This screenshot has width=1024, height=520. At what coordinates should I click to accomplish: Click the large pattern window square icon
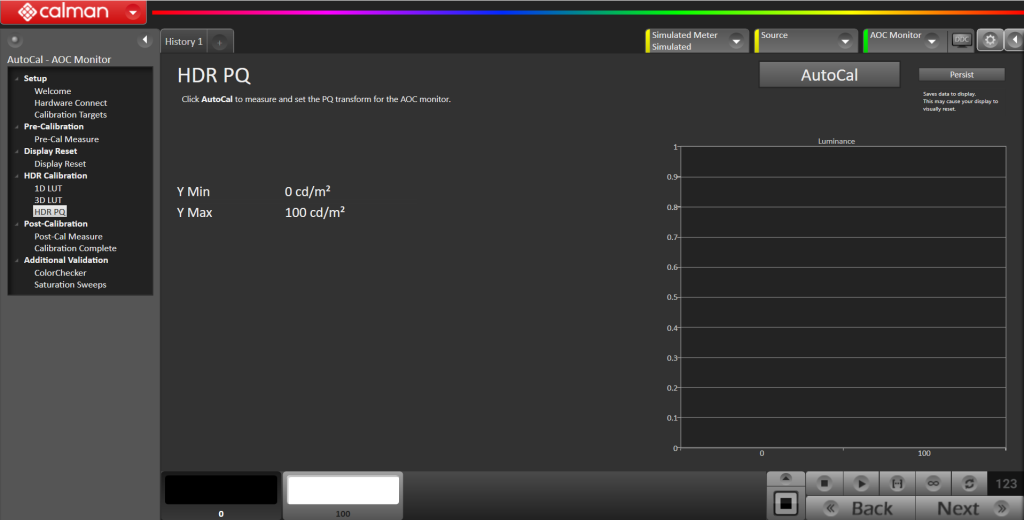[x=786, y=503]
